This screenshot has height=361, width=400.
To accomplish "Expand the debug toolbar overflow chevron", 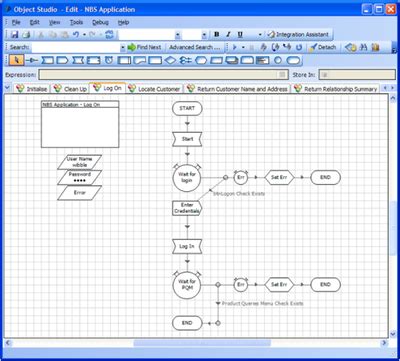I will (394, 50).
